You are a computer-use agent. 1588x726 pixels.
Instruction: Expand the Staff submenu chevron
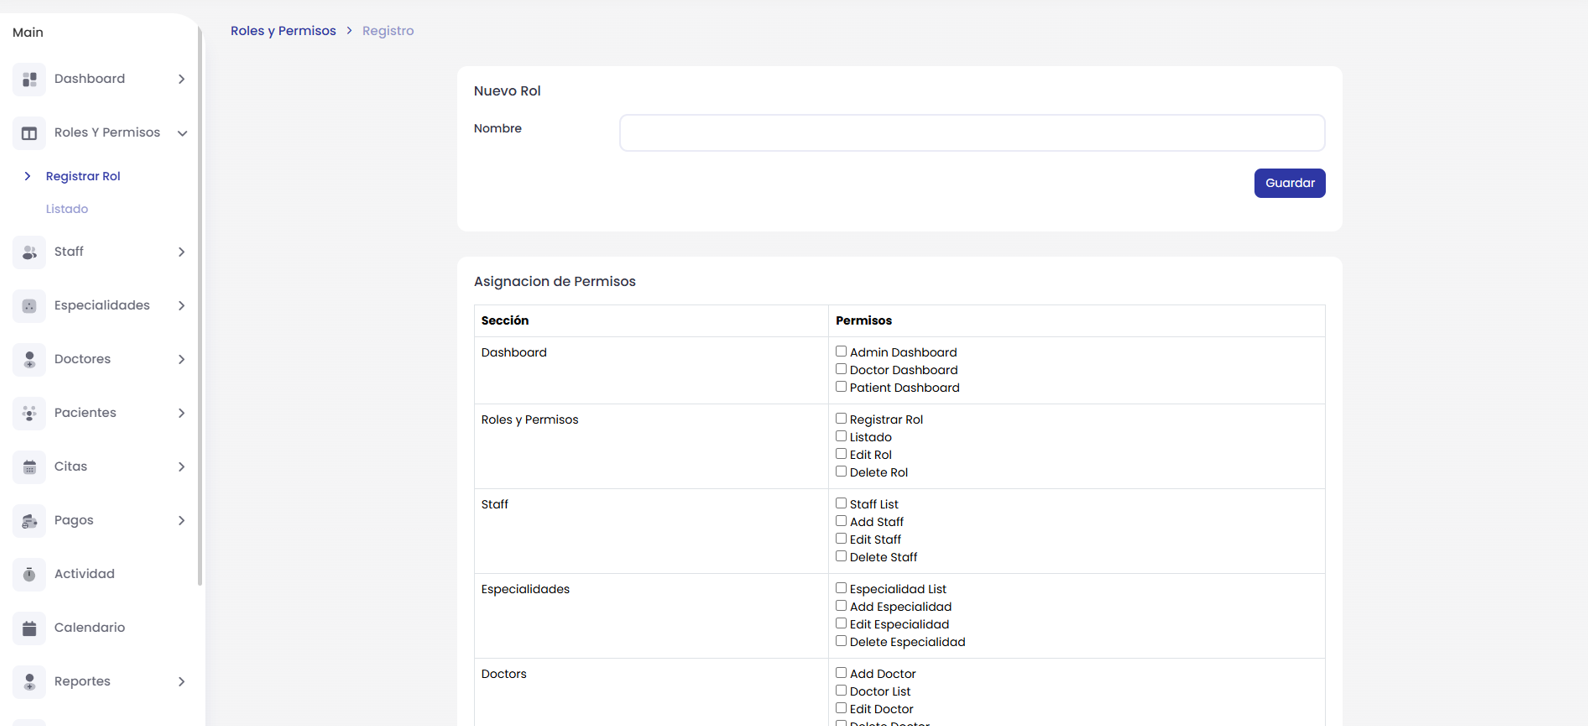181,252
